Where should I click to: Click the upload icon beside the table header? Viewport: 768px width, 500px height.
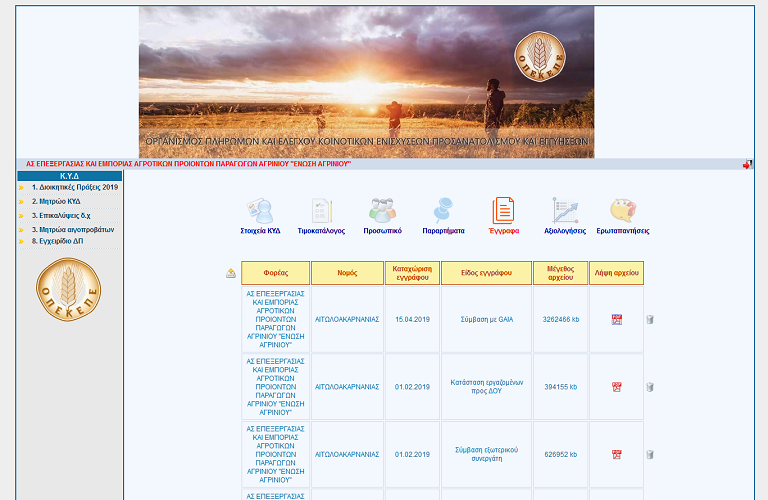231,273
